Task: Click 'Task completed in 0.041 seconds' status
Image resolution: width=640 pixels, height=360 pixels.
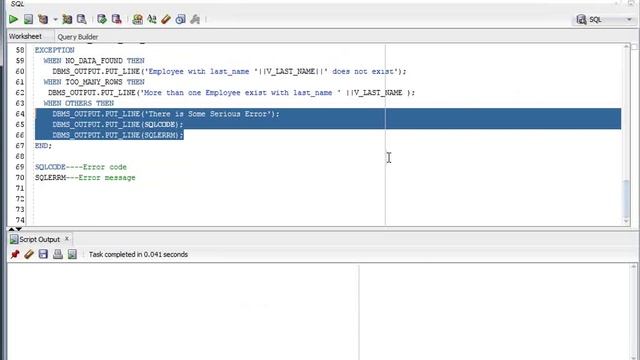Action: [138, 254]
